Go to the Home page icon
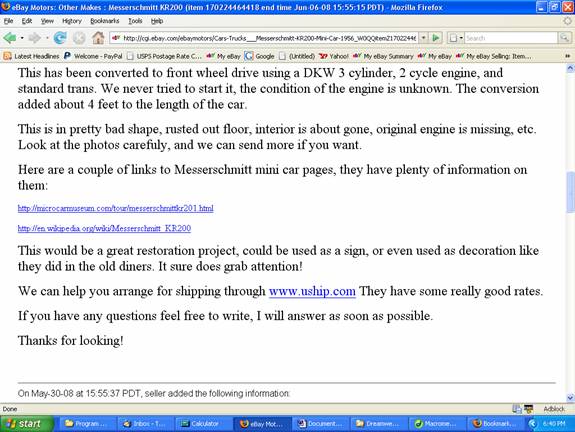 [x=98, y=38]
